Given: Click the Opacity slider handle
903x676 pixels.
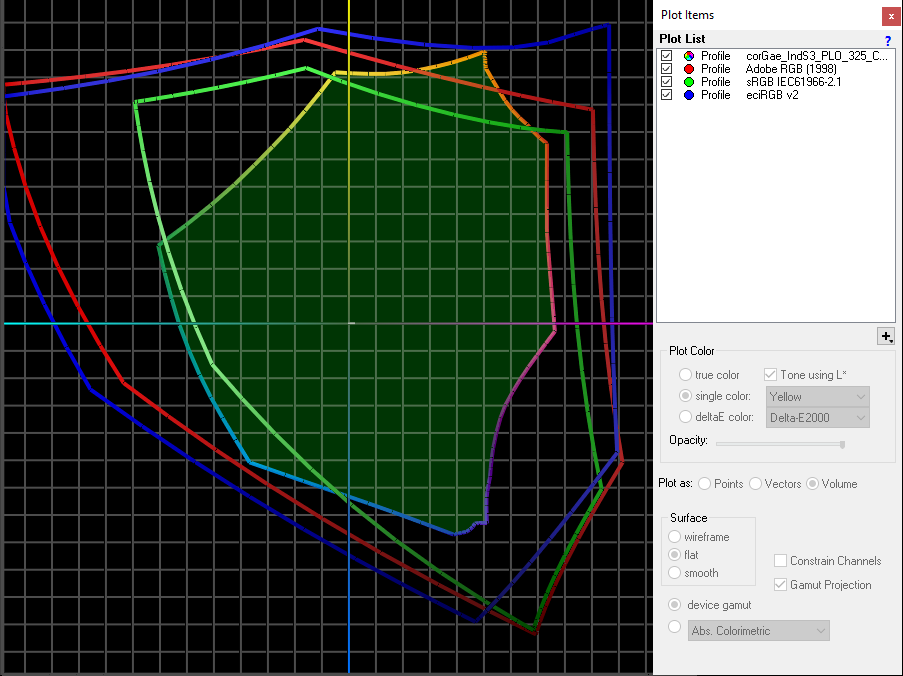Looking at the screenshot, I should [843, 445].
